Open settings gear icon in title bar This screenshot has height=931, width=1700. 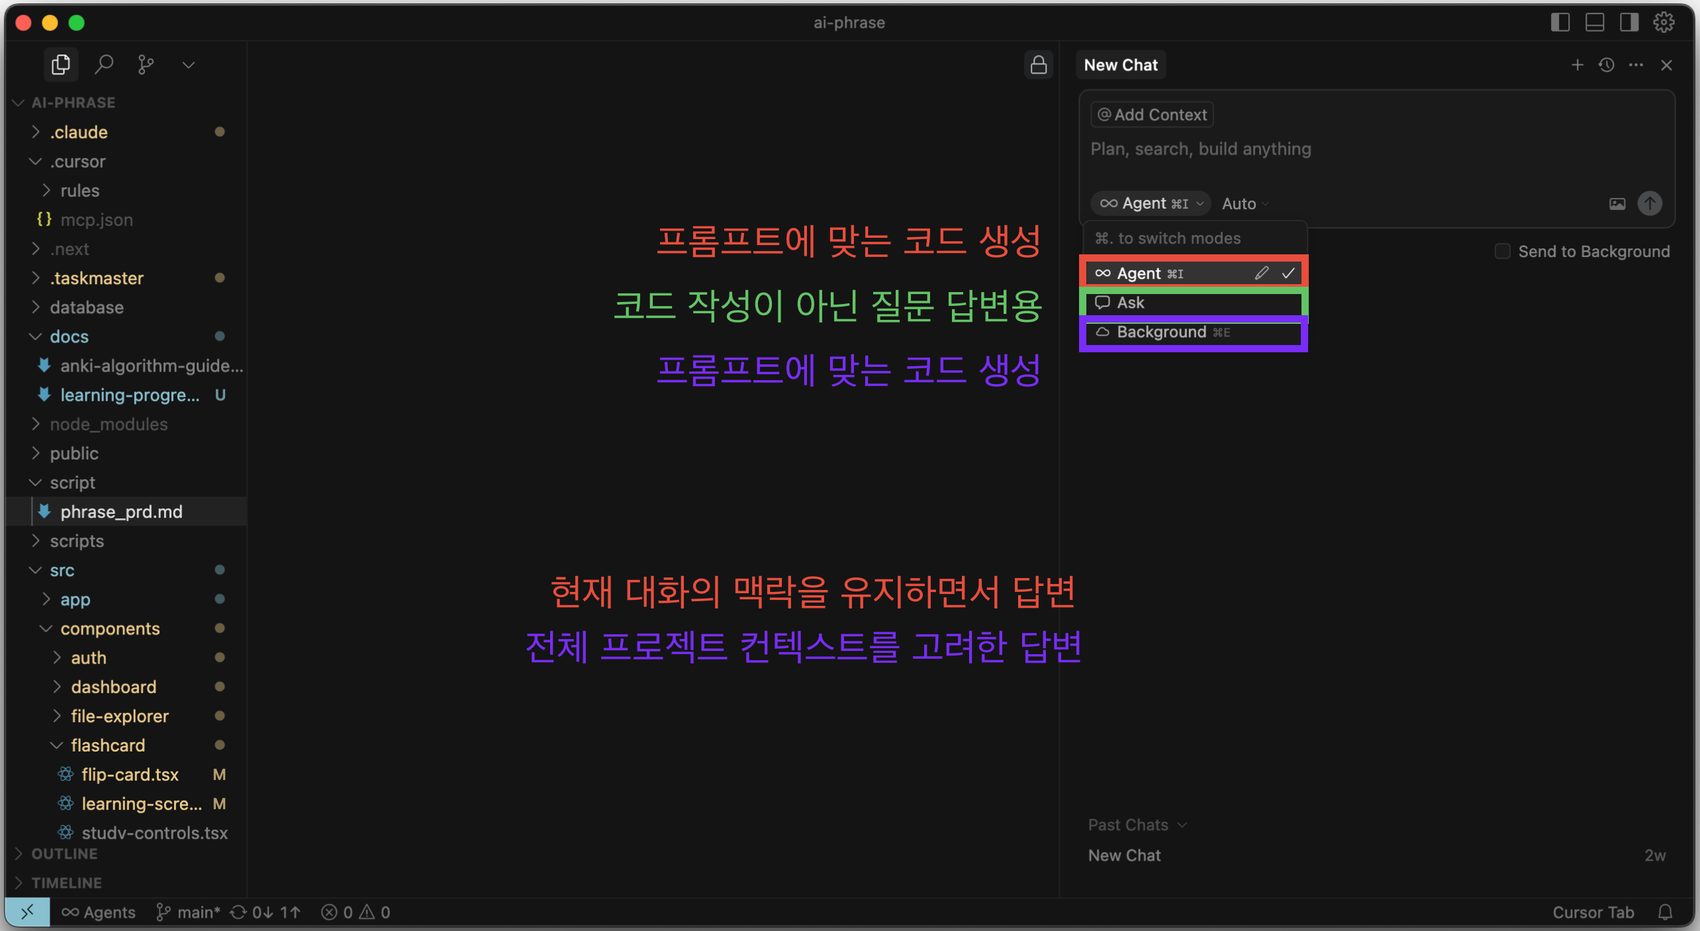point(1664,22)
